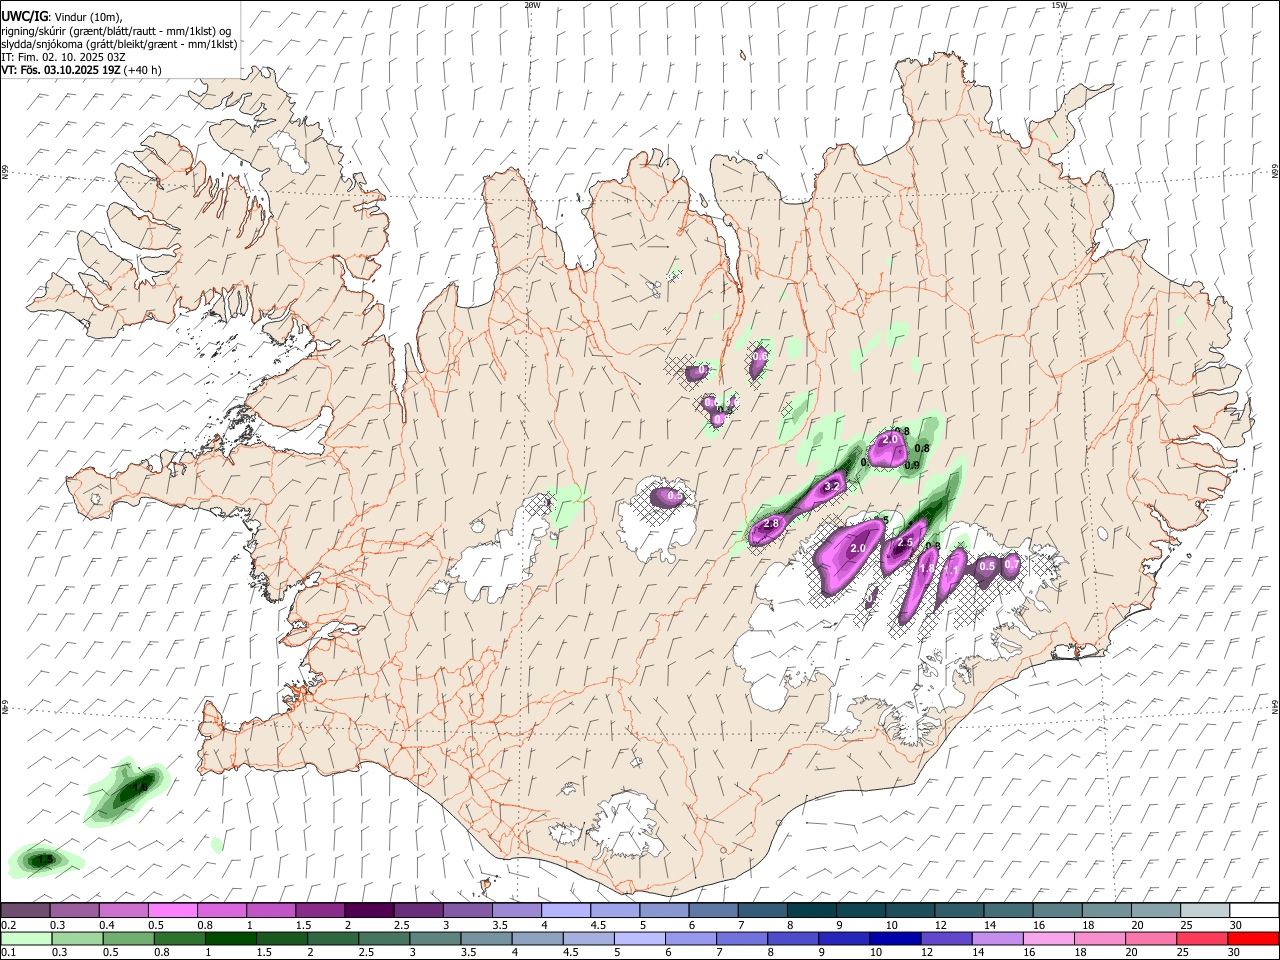Click the 'Vindur (10m)' header text
Image resolution: width=1280 pixels, height=960 pixels.
[88, 17]
